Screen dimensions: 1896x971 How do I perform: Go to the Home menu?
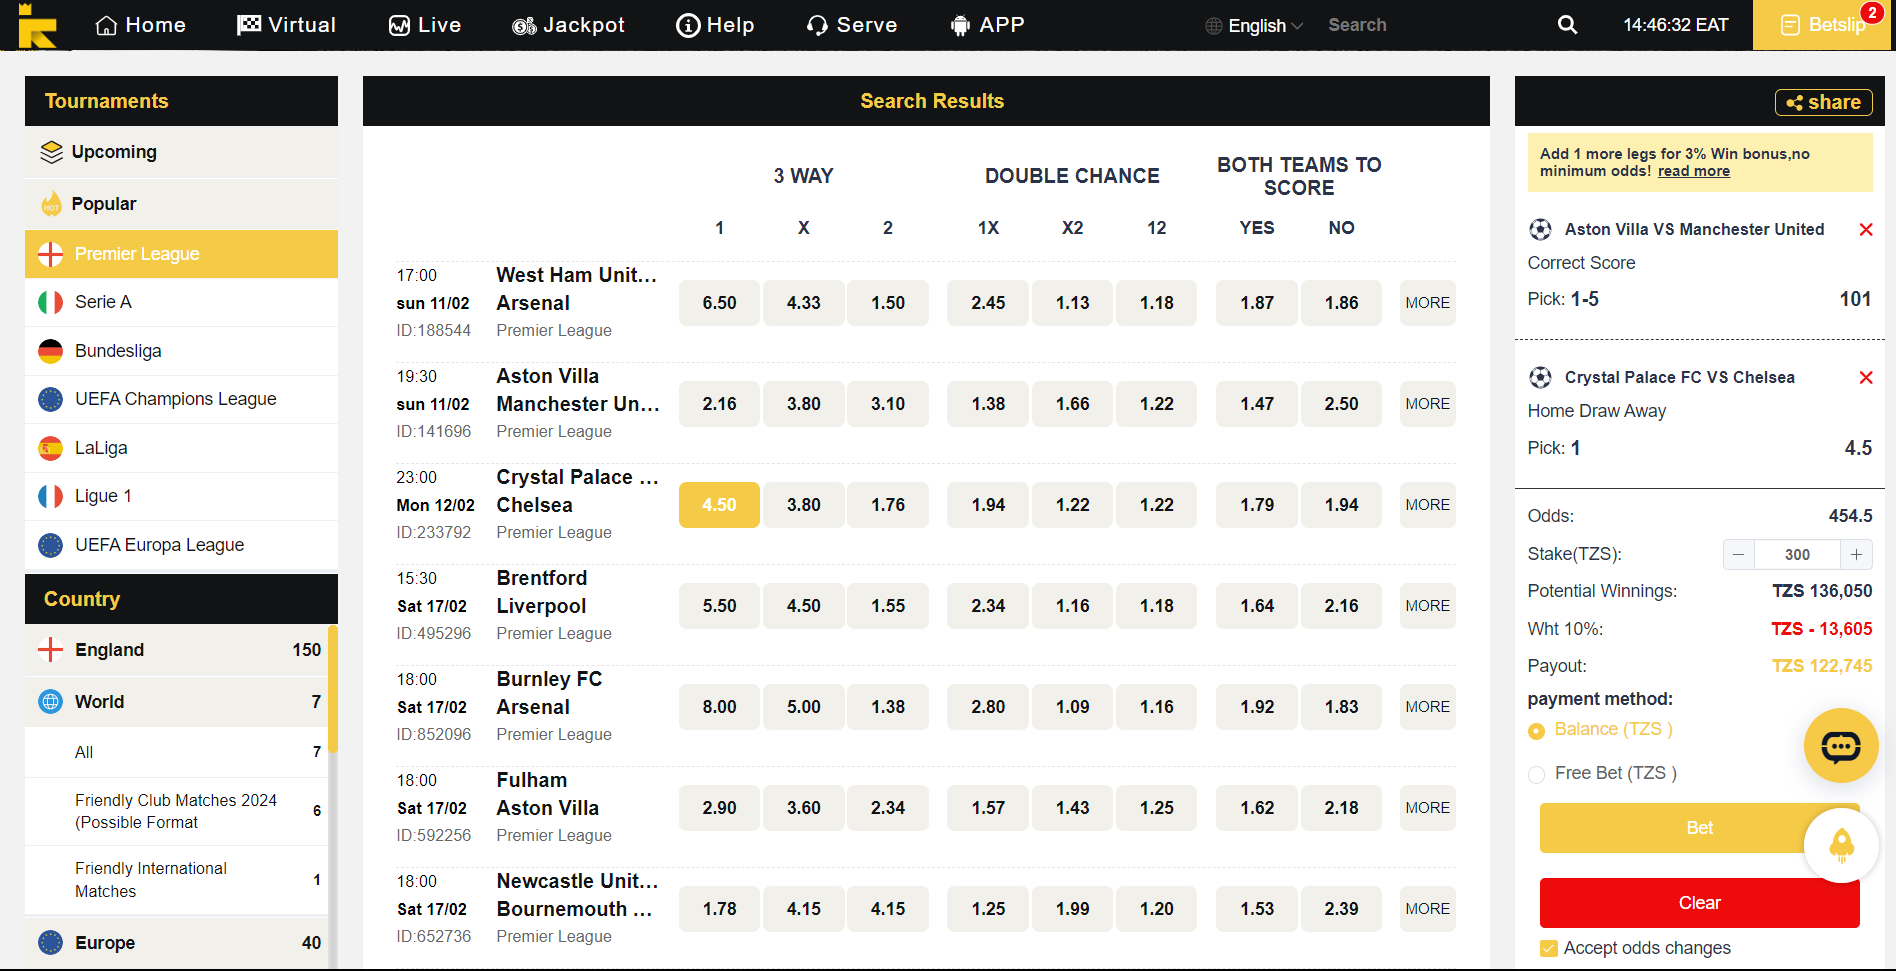[140, 25]
